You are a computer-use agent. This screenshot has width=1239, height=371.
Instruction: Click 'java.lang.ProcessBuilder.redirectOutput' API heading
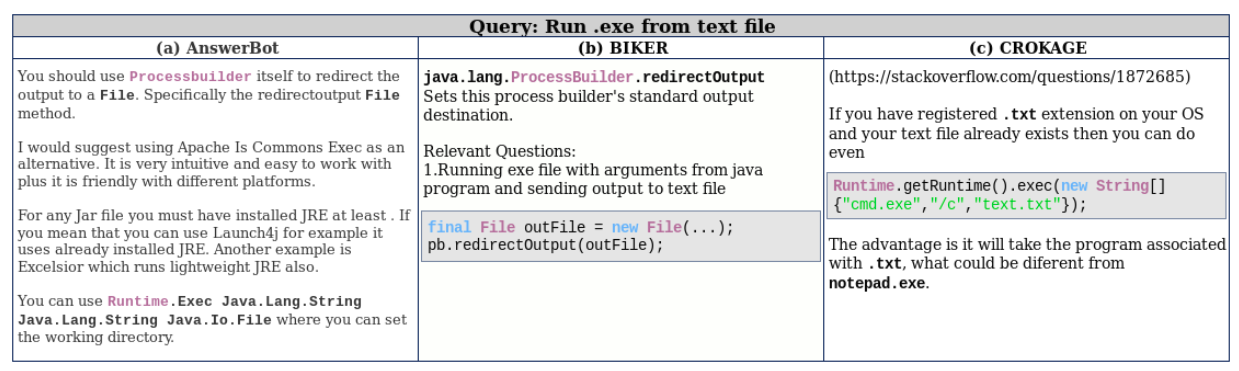point(594,77)
